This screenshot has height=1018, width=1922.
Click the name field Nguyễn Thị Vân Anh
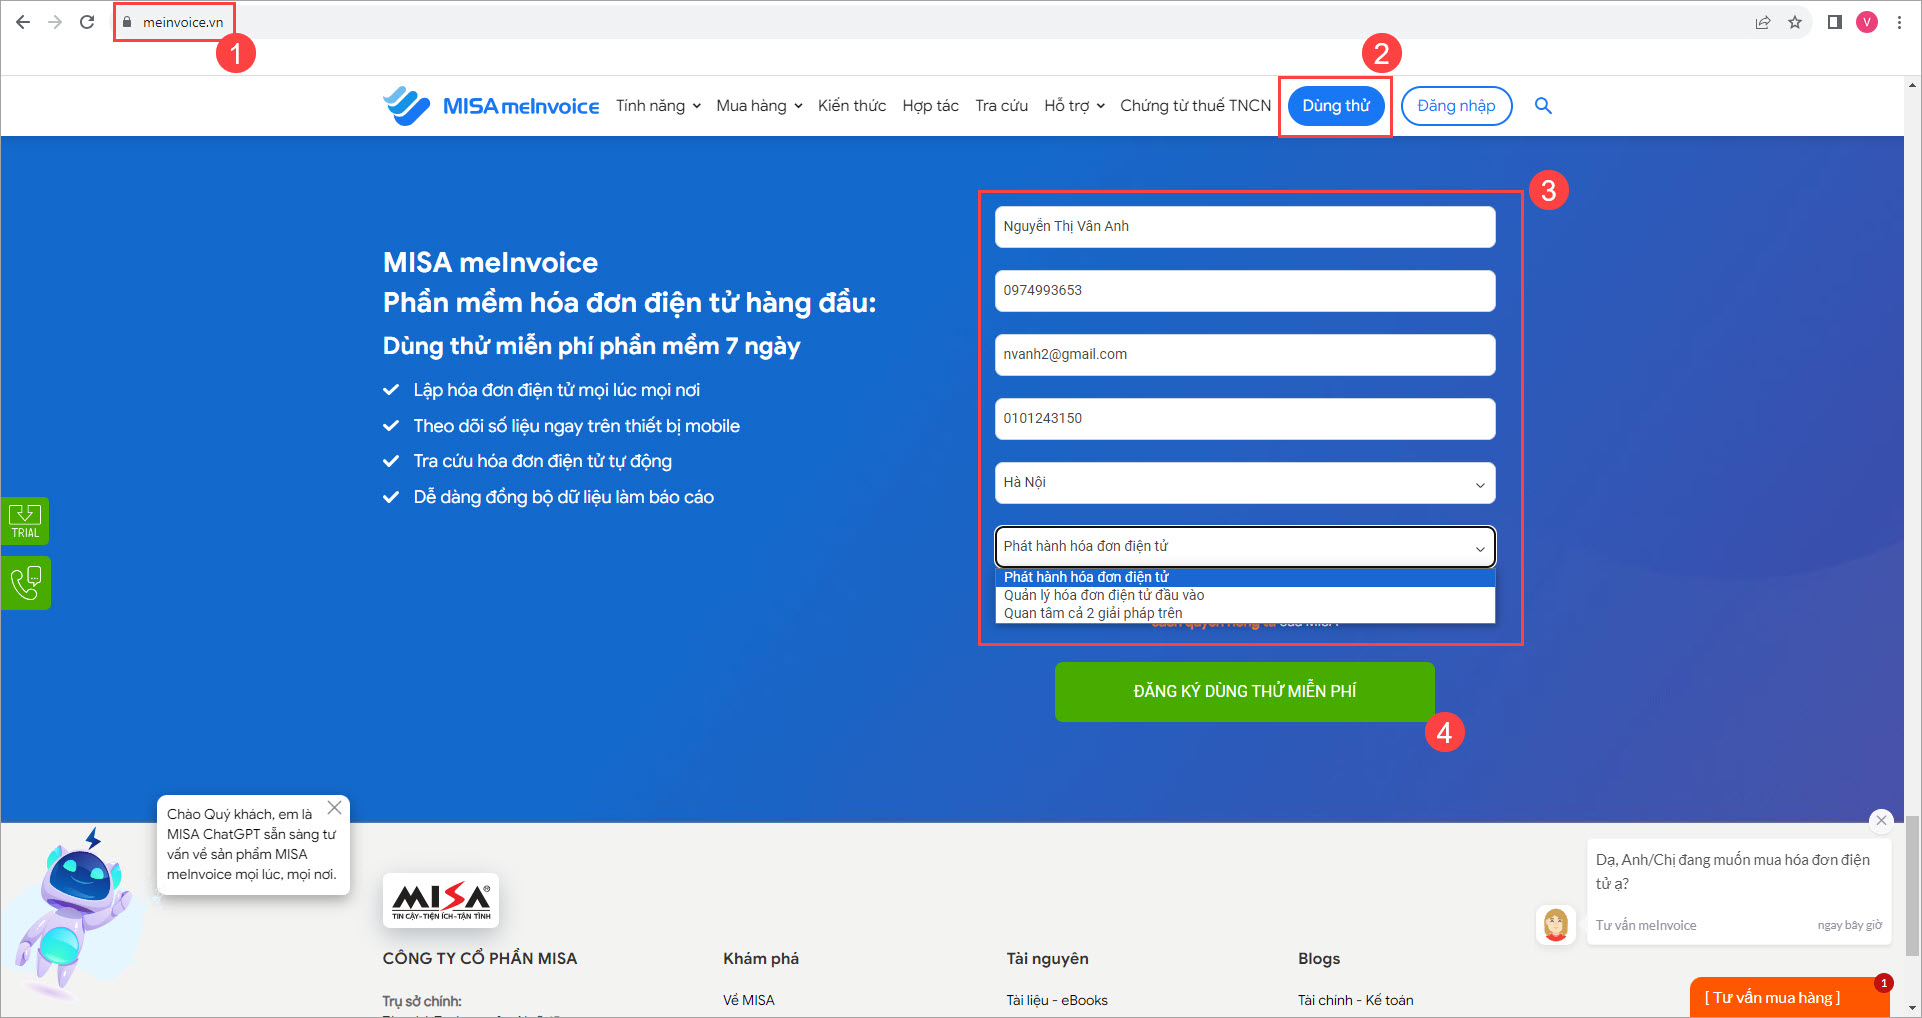pos(1245,227)
